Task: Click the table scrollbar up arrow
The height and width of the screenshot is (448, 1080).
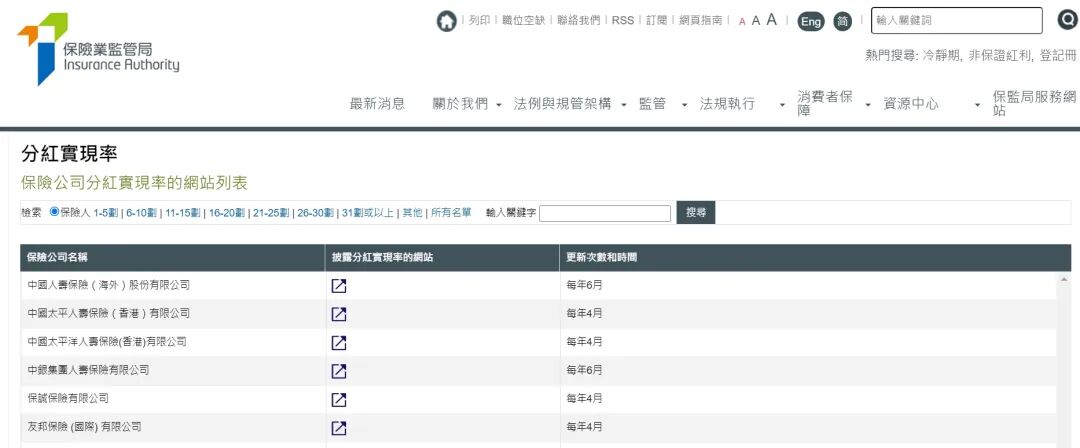Action: click(1064, 280)
